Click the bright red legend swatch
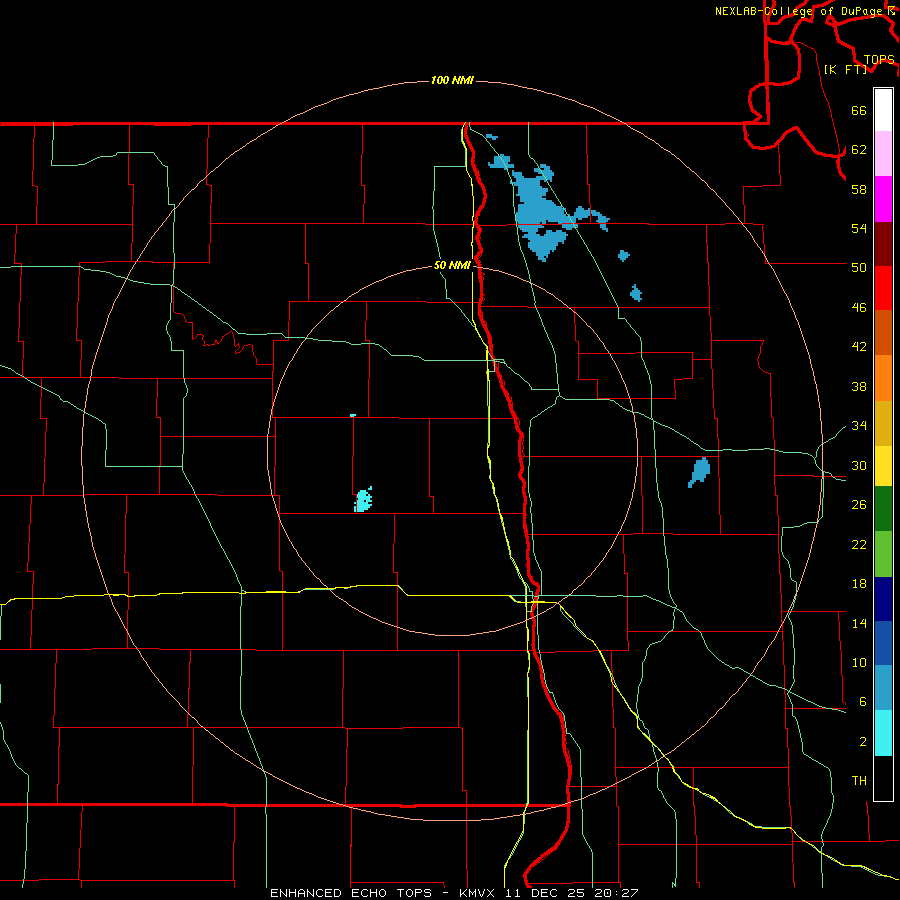The height and width of the screenshot is (900, 900). click(x=883, y=288)
